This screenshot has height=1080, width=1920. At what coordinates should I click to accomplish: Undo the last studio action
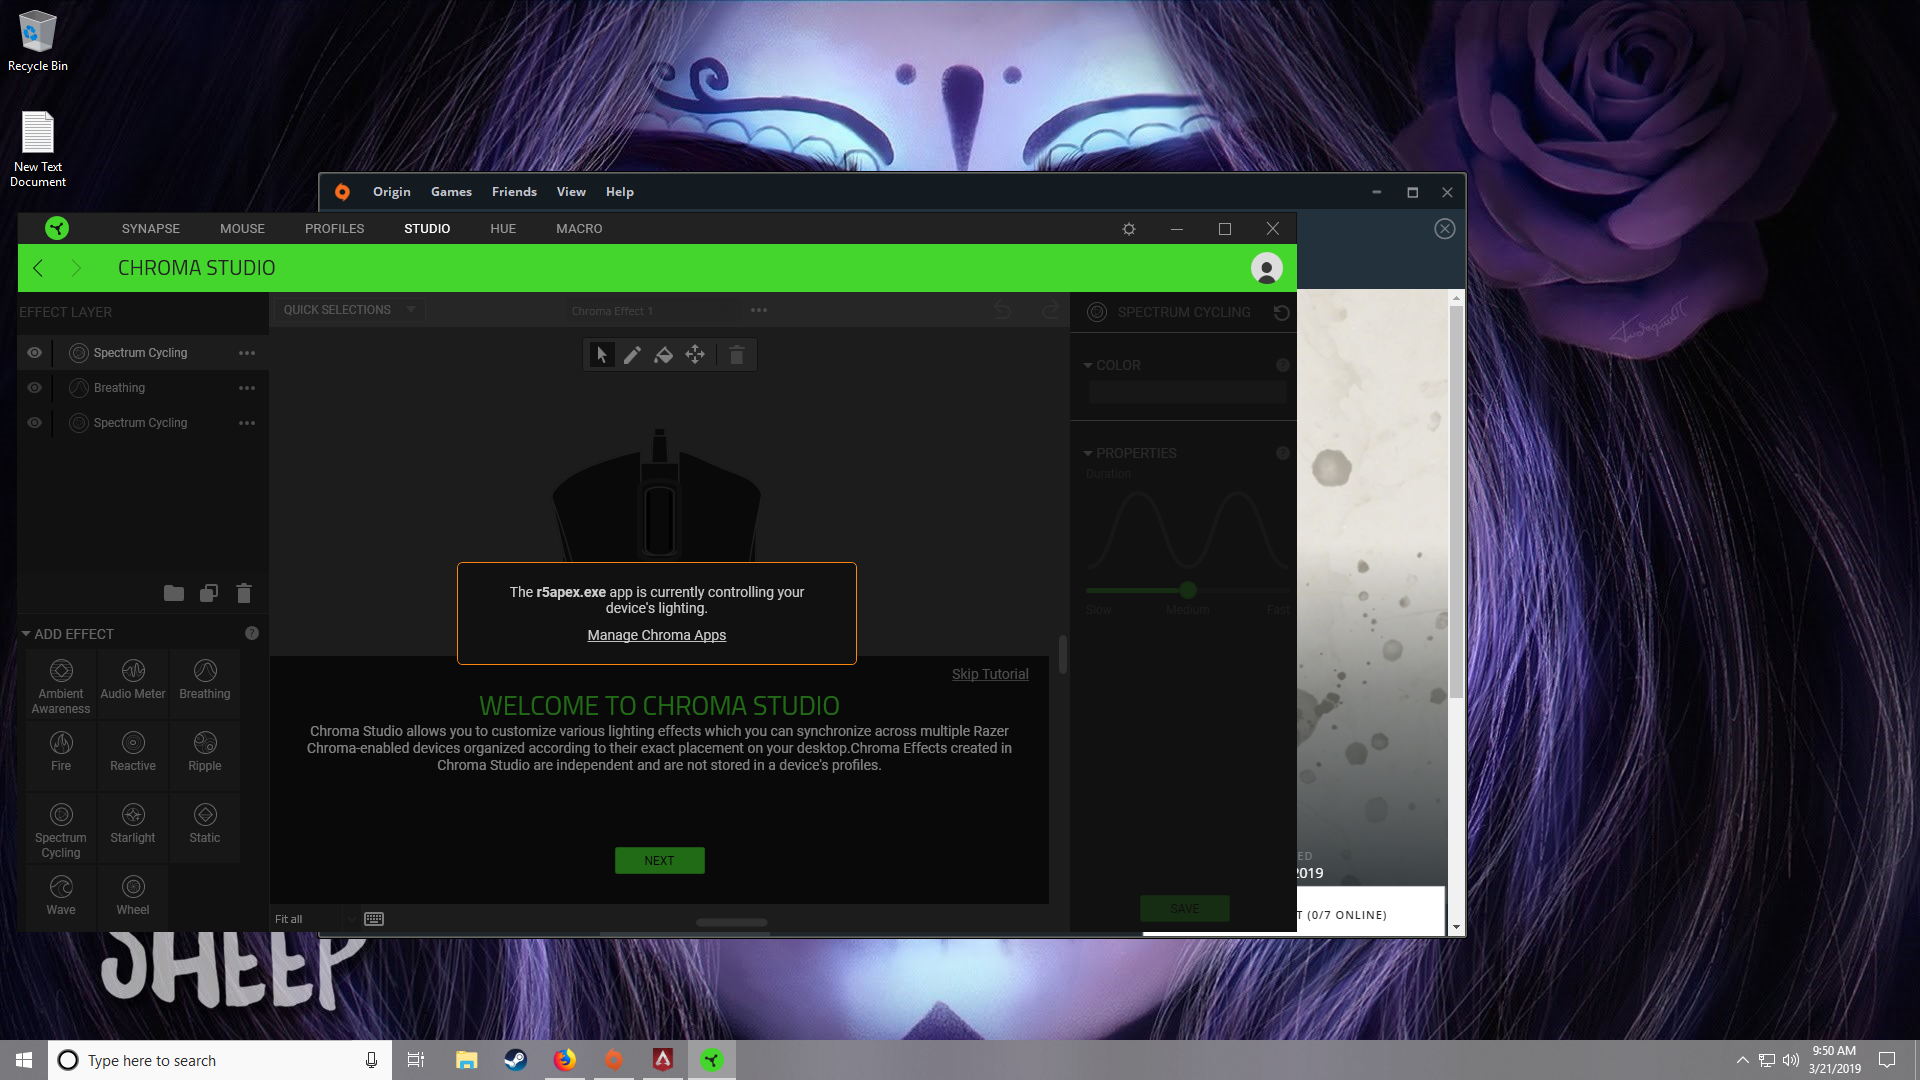(1003, 310)
